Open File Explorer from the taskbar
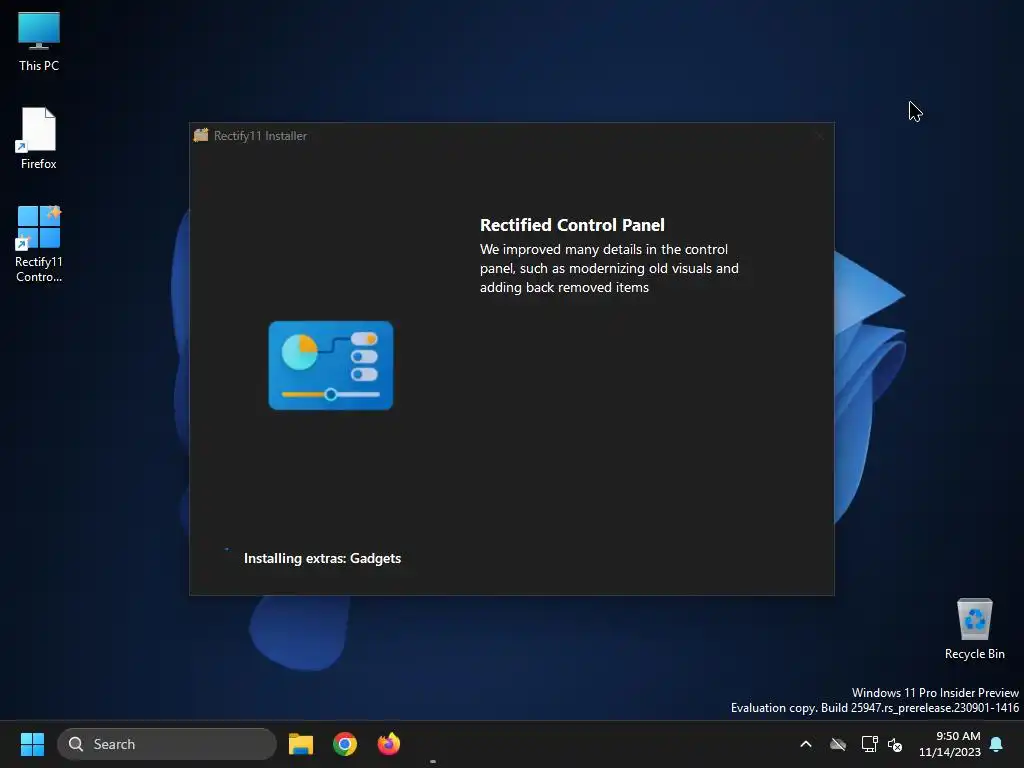The height and width of the screenshot is (768, 1024). (x=301, y=744)
